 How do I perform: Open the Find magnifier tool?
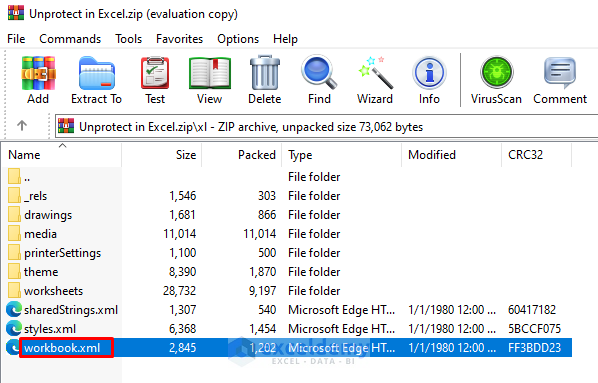pyautogui.click(x=319, y=73)
